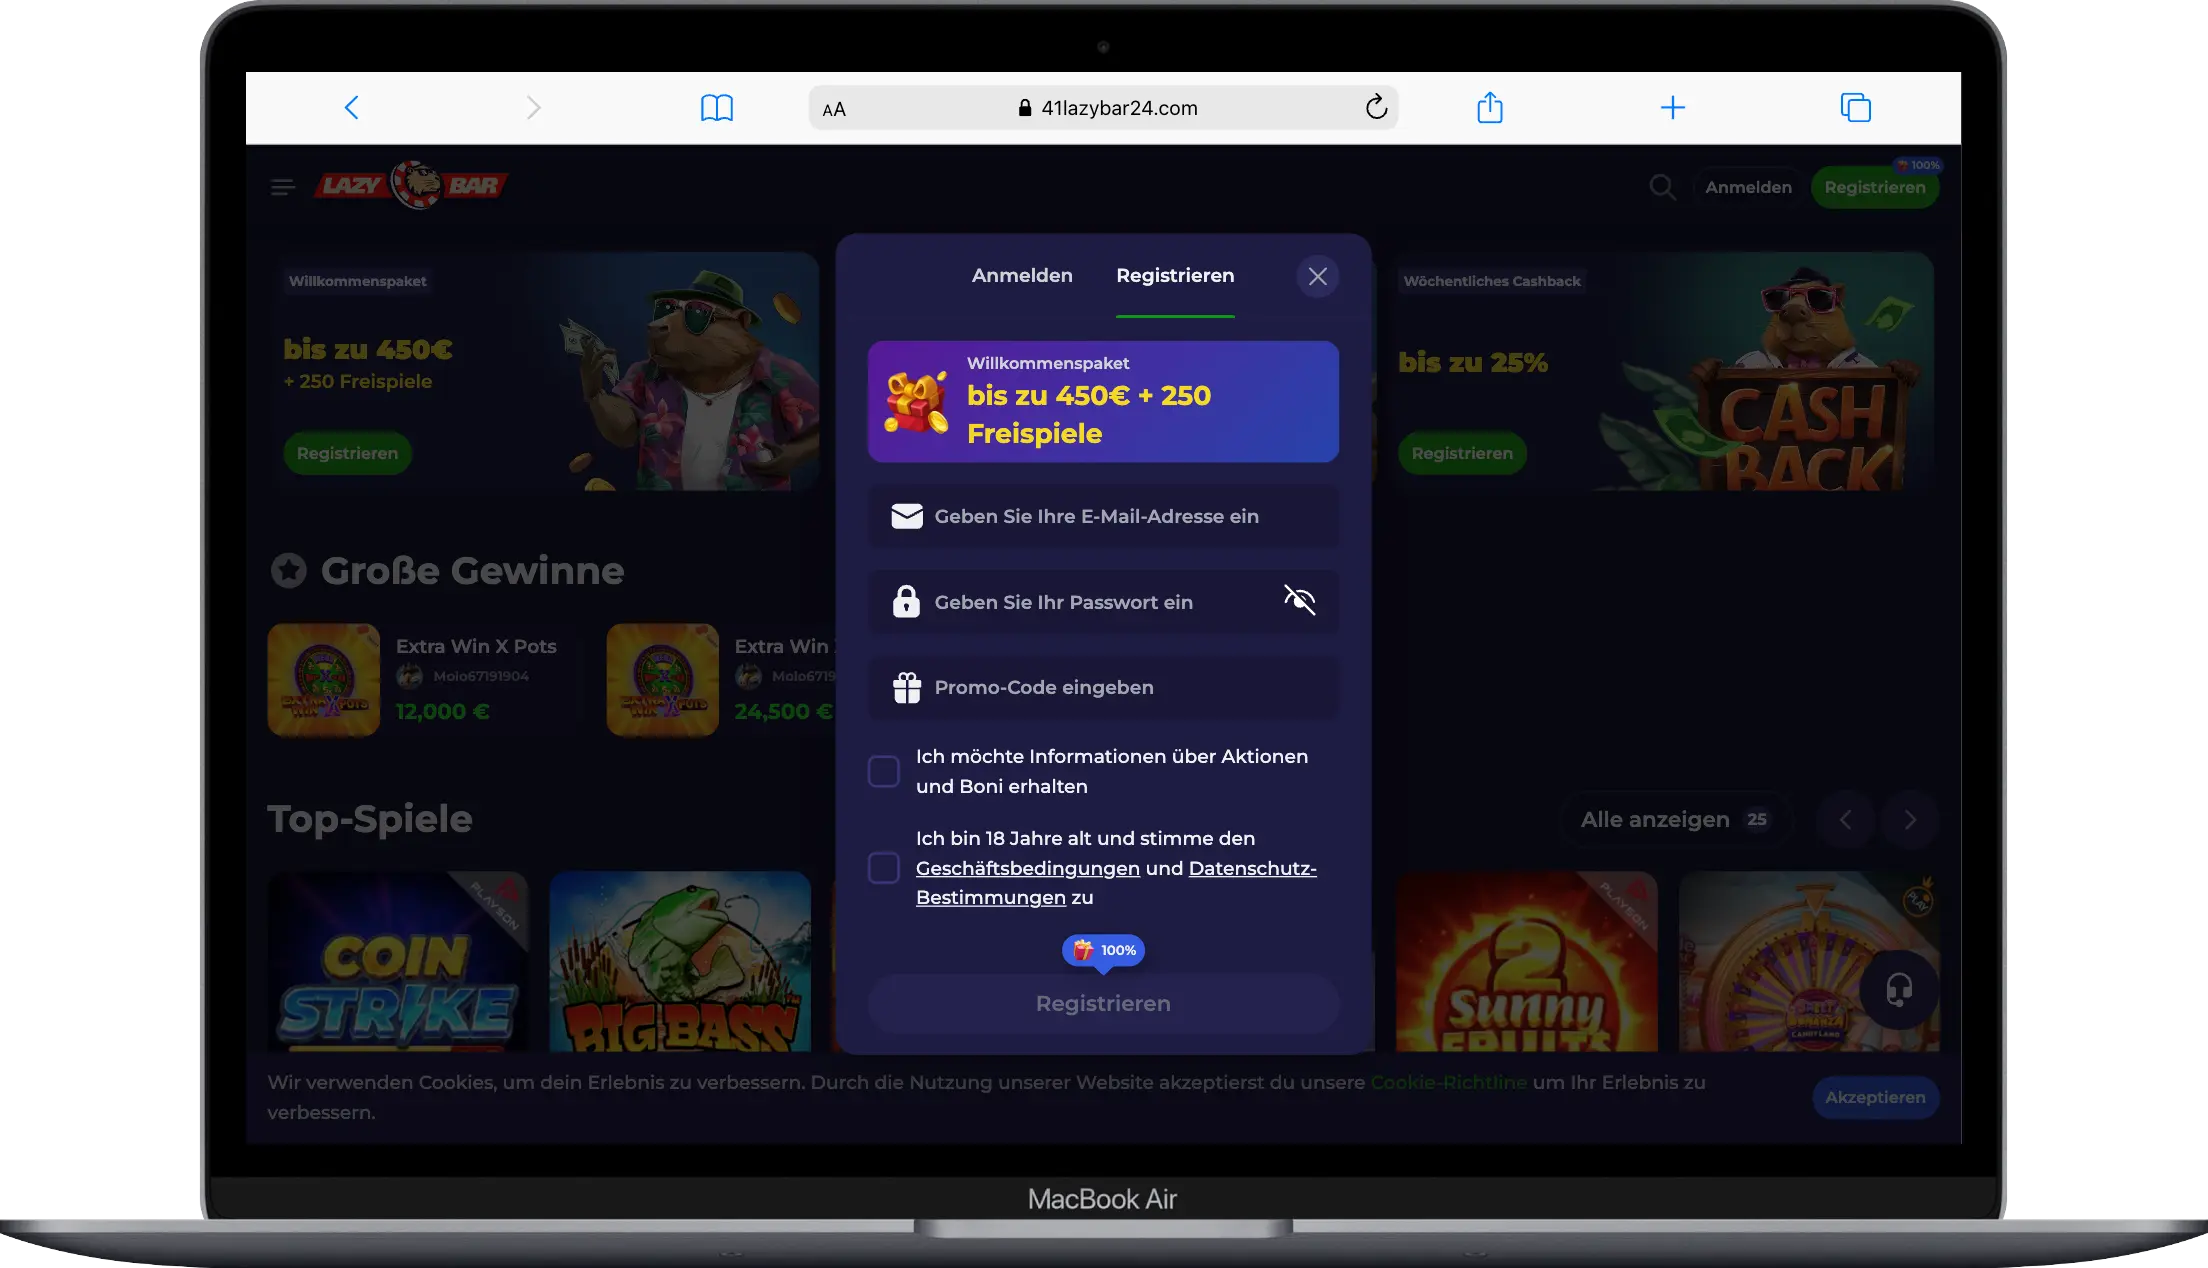This screenshot has width=2208, height=1268.
Task: Click the lock icon in password field
Action: 906,601
